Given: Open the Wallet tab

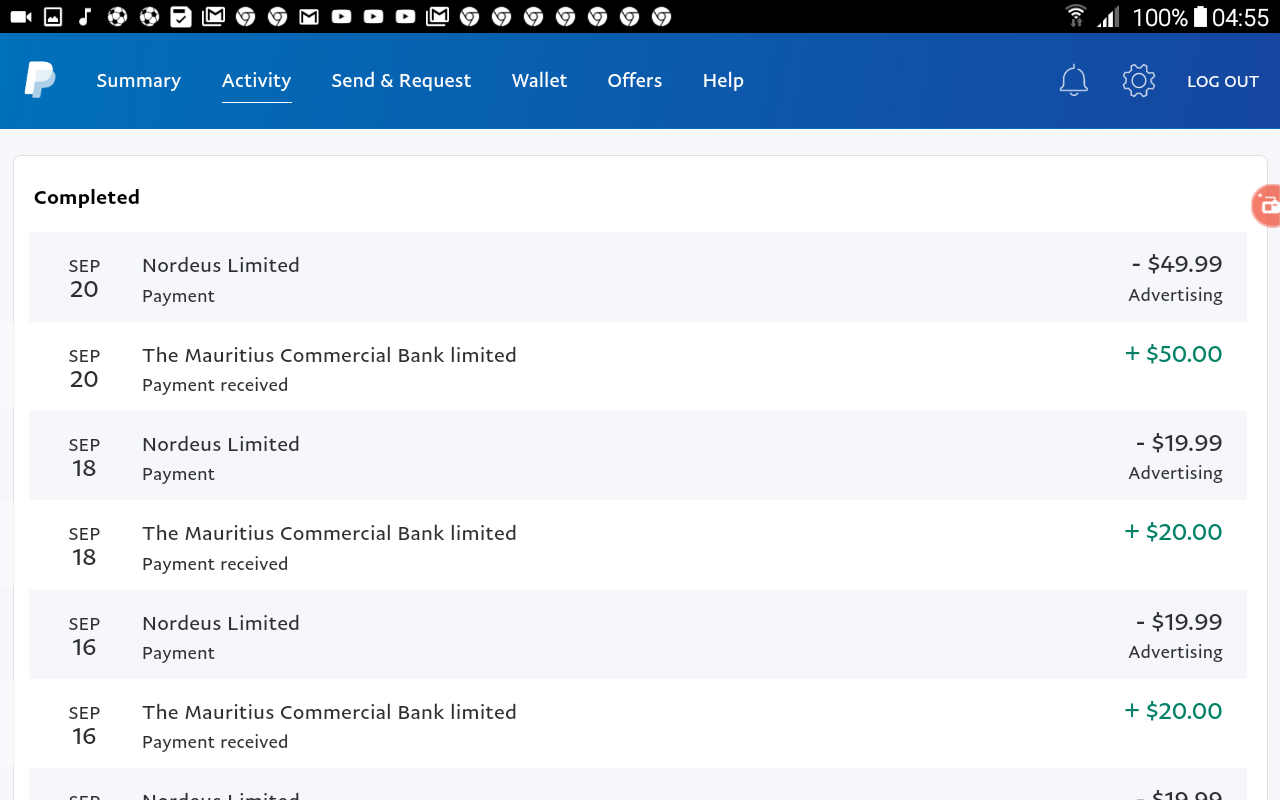Looking at the screenshot, I should pos(539,81).
